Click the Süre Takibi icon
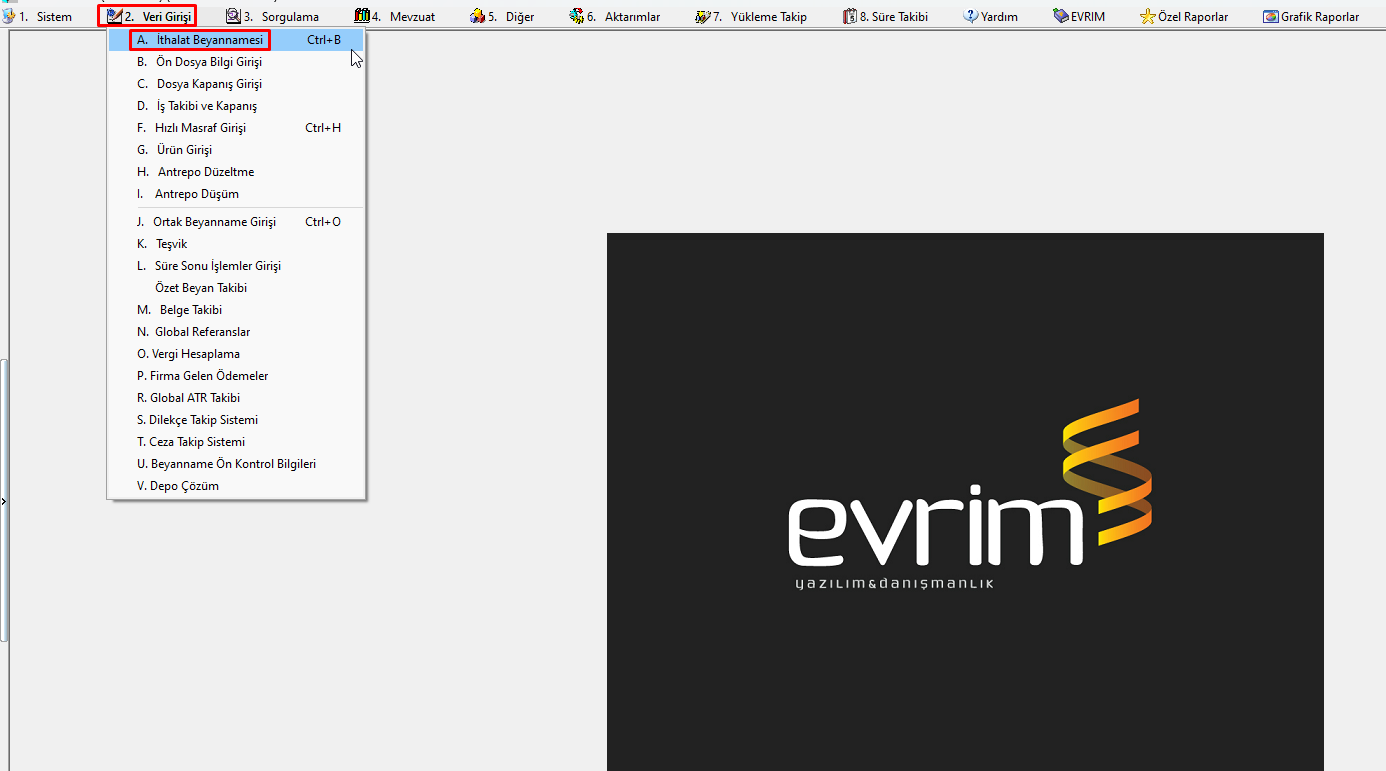The width and height of the screenshot is (1386, 771). pos(850,16)
